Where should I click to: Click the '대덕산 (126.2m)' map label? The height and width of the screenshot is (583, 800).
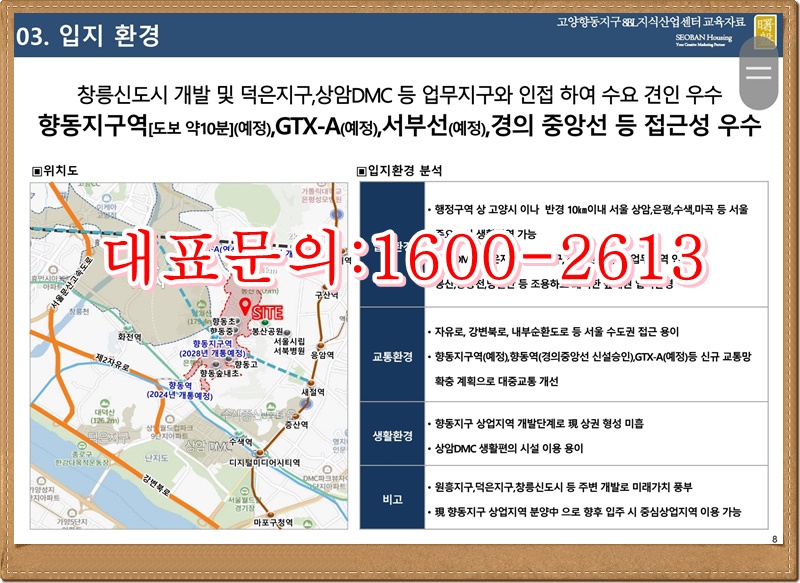point(105,416)
